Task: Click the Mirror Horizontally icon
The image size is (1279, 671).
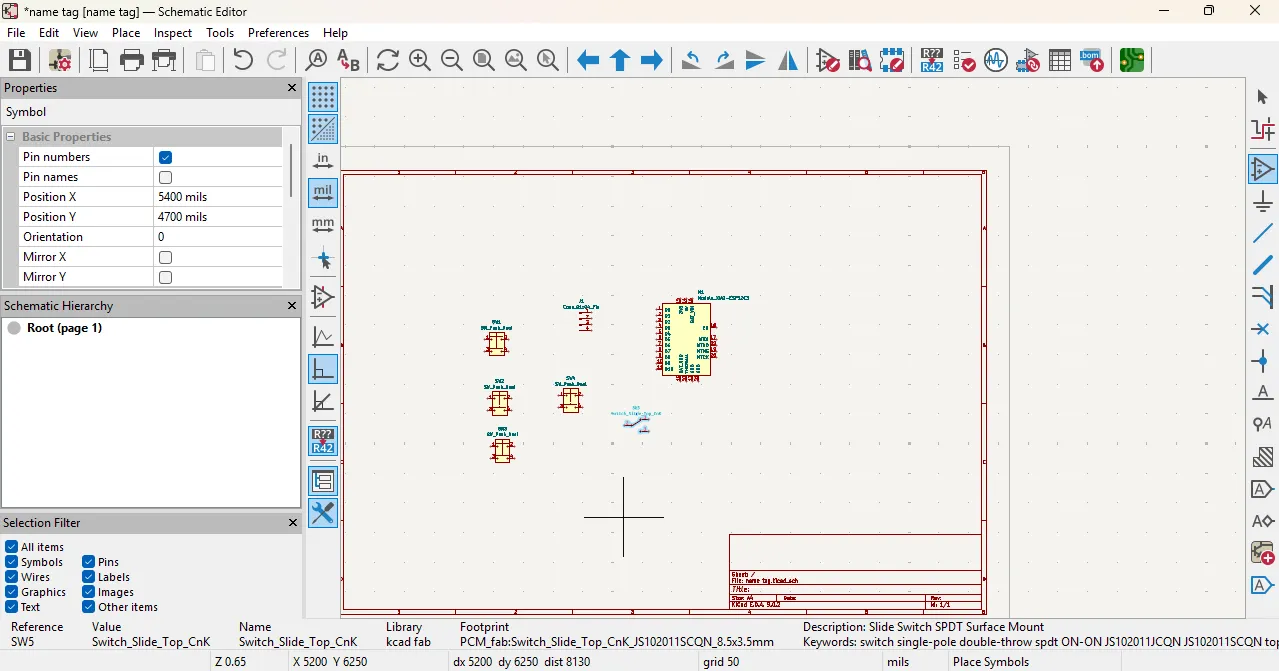Action: (x=788, y=60)
